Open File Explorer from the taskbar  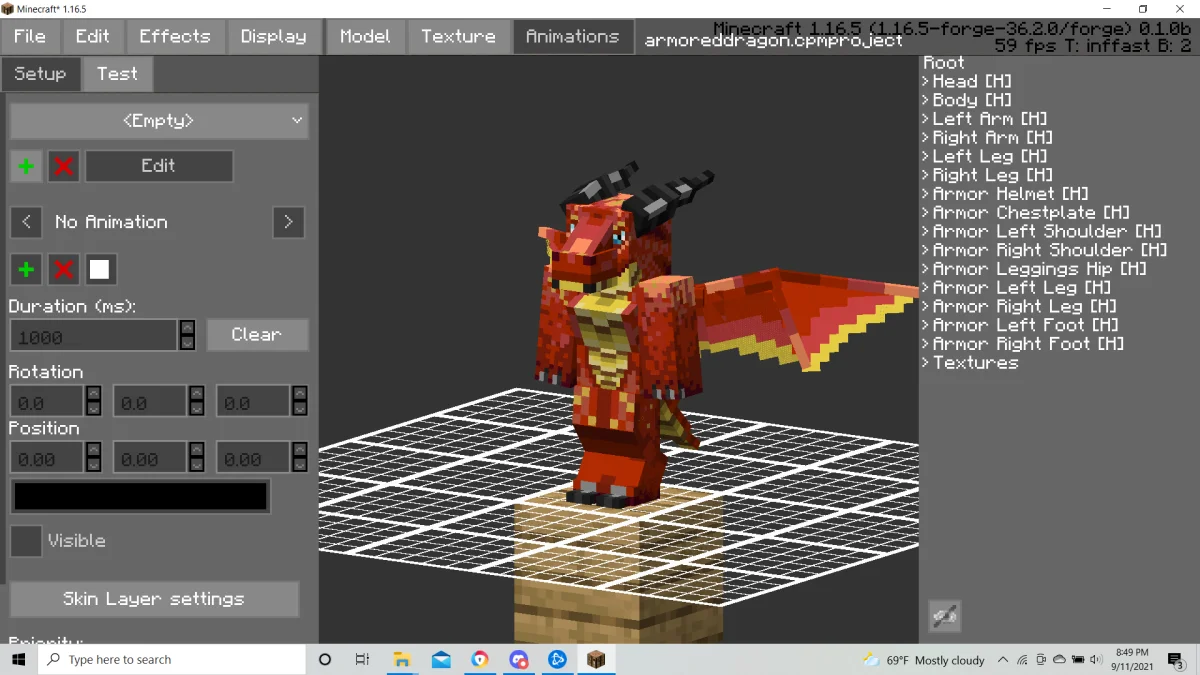[x=402, y=660]
